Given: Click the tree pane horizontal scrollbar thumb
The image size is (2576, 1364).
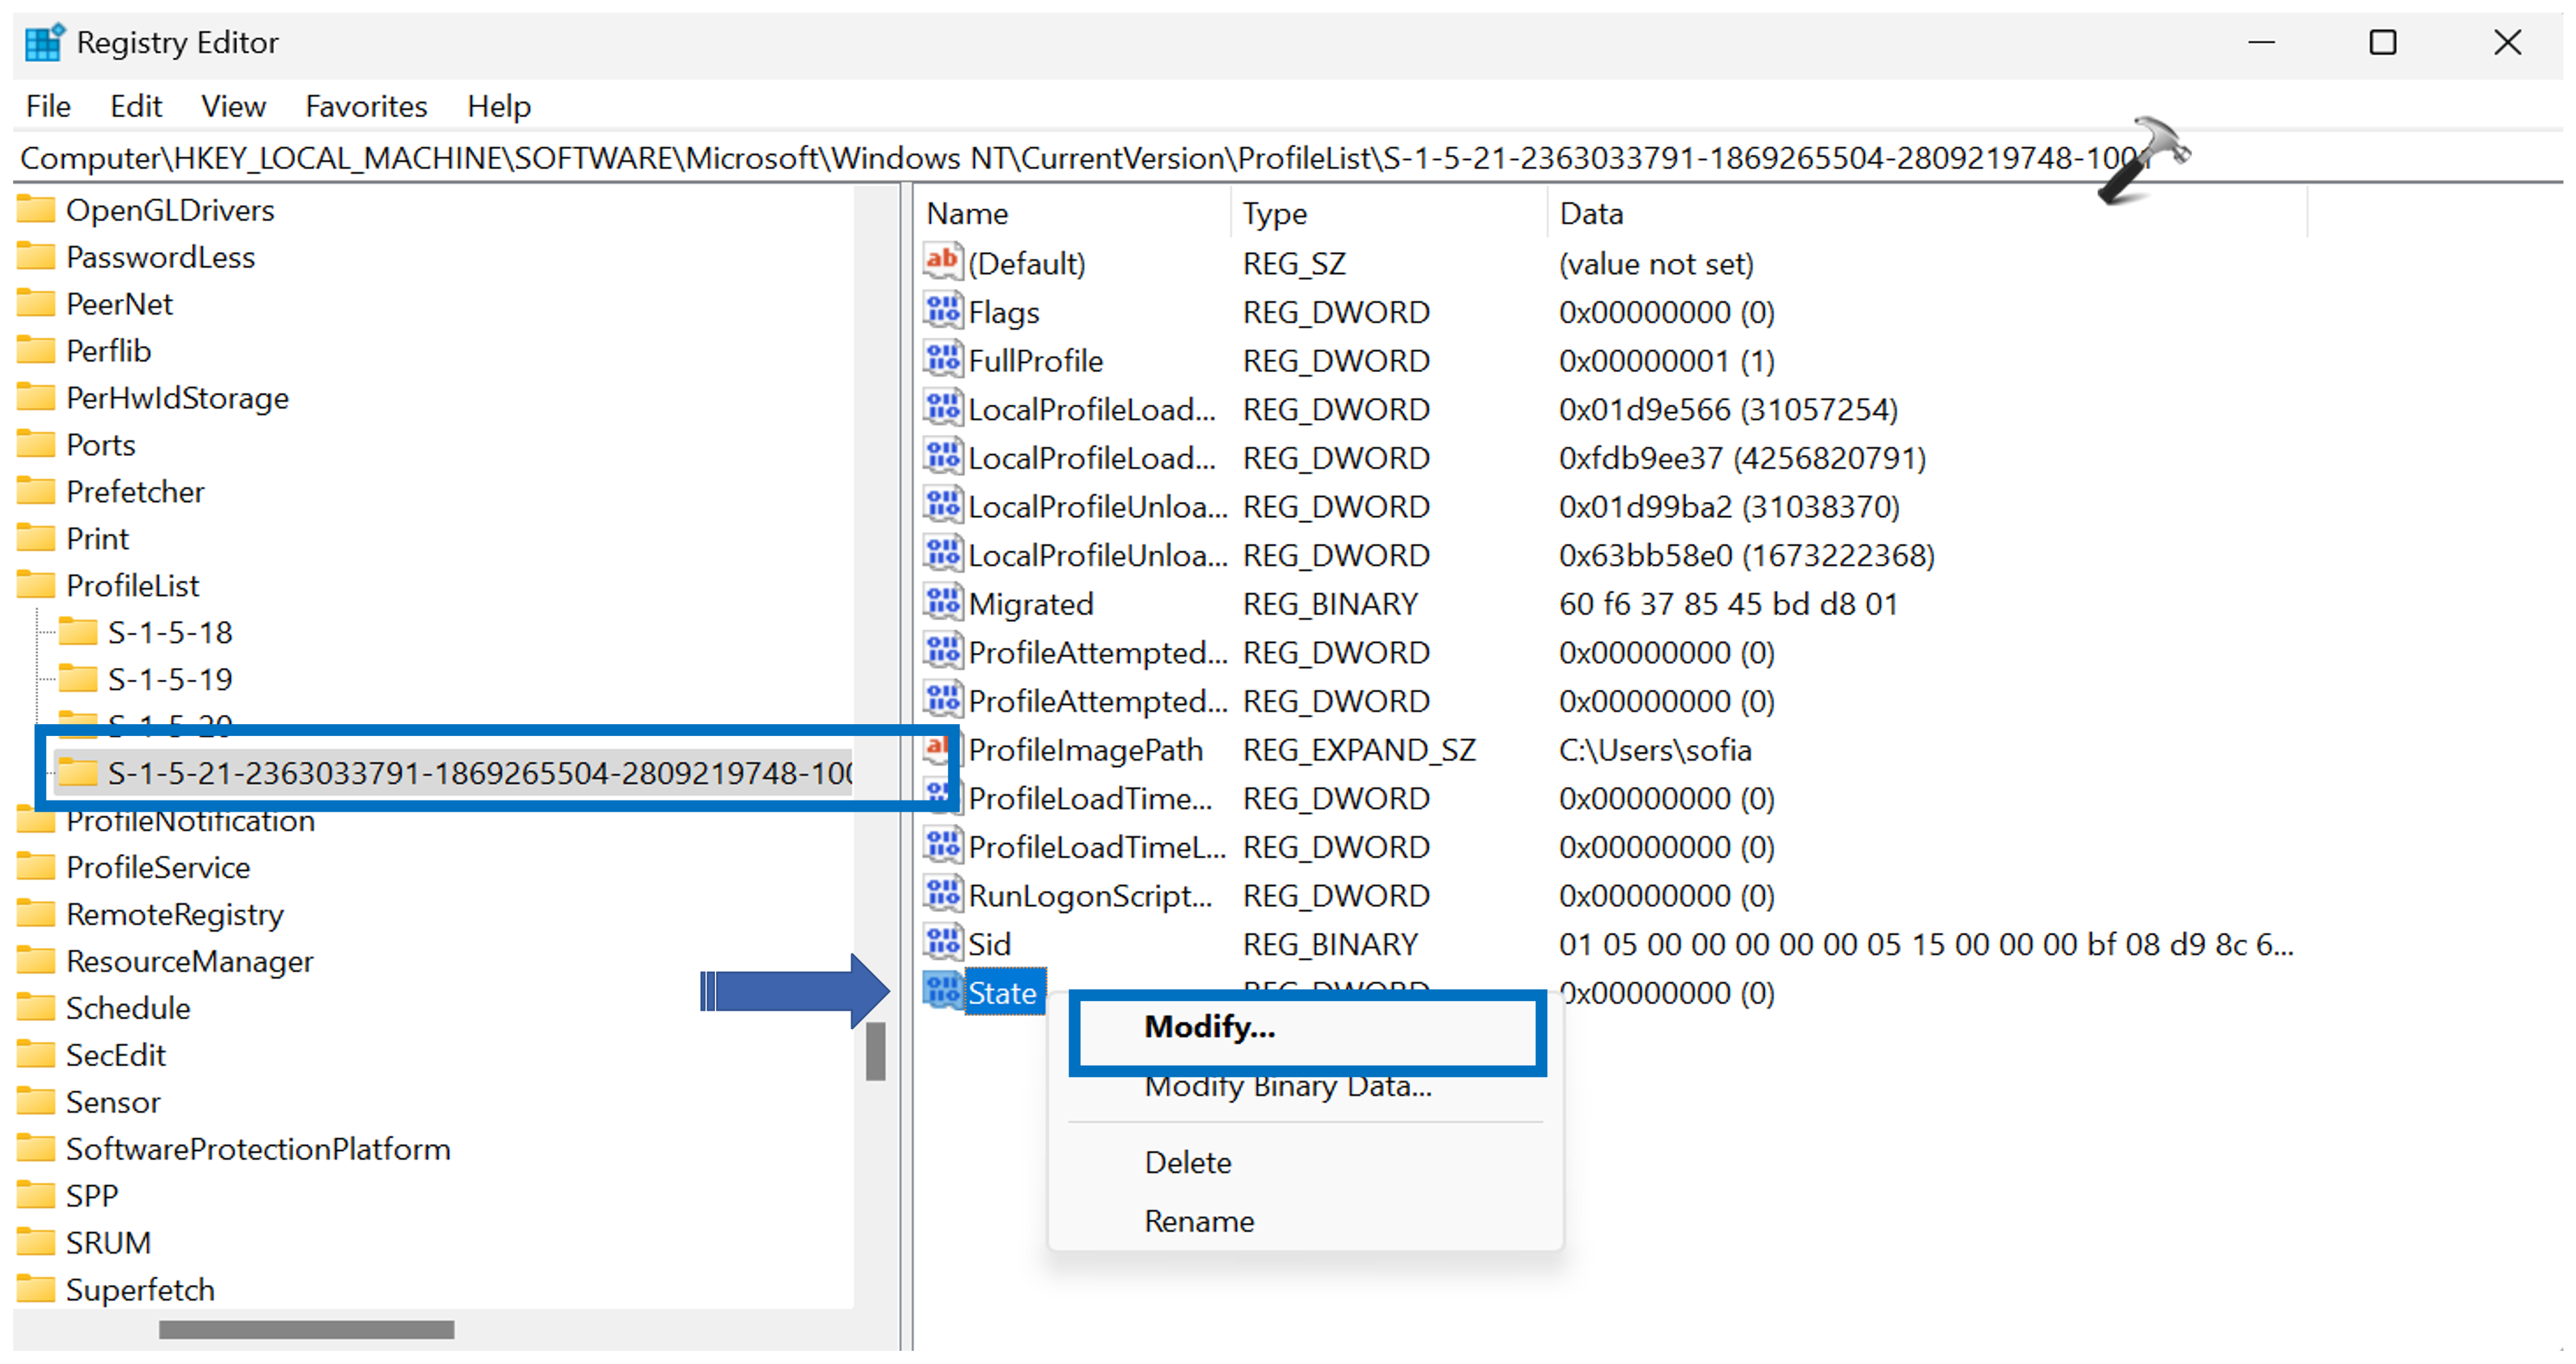Looking at the screenshot, I should (x=306, y=1330).
